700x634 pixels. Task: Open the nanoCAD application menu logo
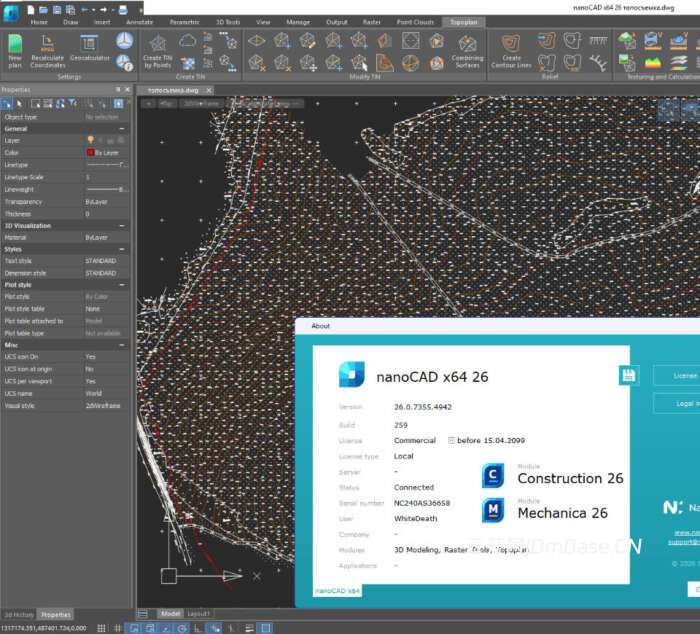pos(11,13)
